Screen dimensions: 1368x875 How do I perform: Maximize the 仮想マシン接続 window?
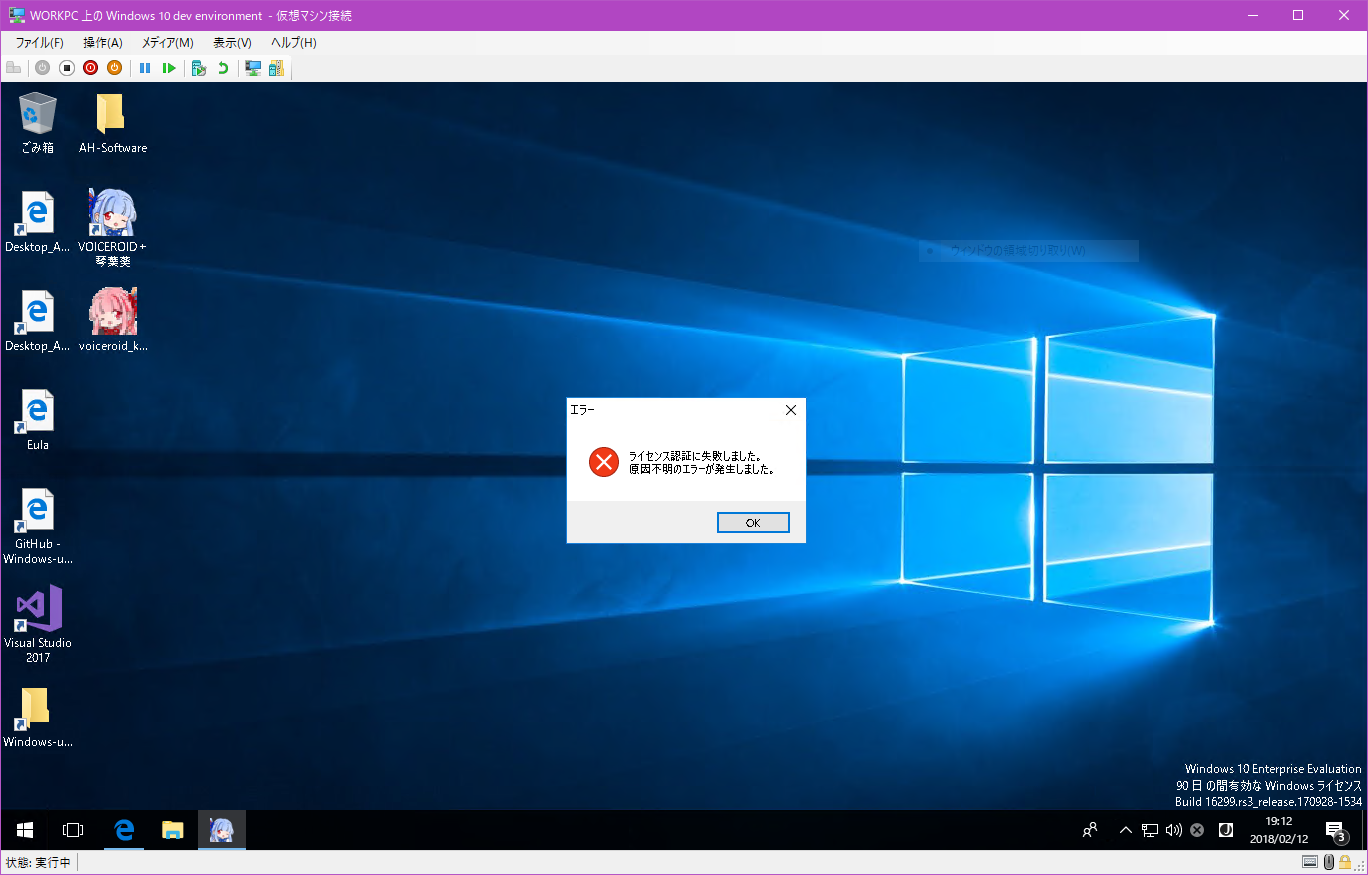pos(1298,15)
